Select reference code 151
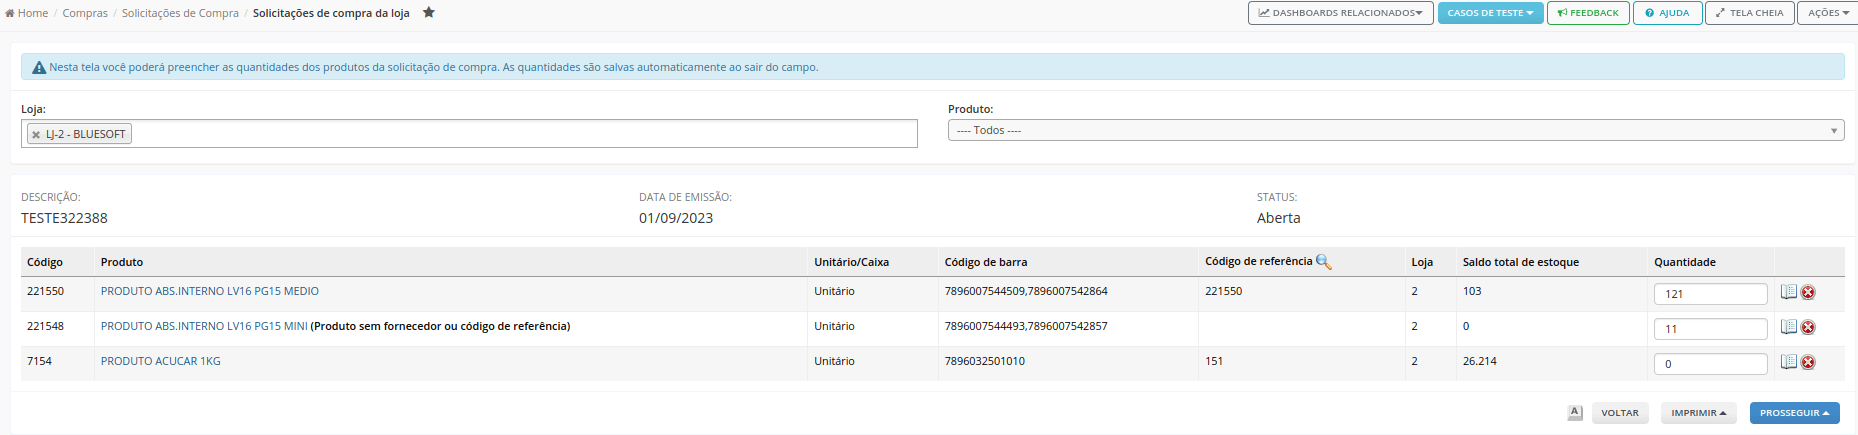This screenshot has width=1858, height=435. tap(1214, 361)
